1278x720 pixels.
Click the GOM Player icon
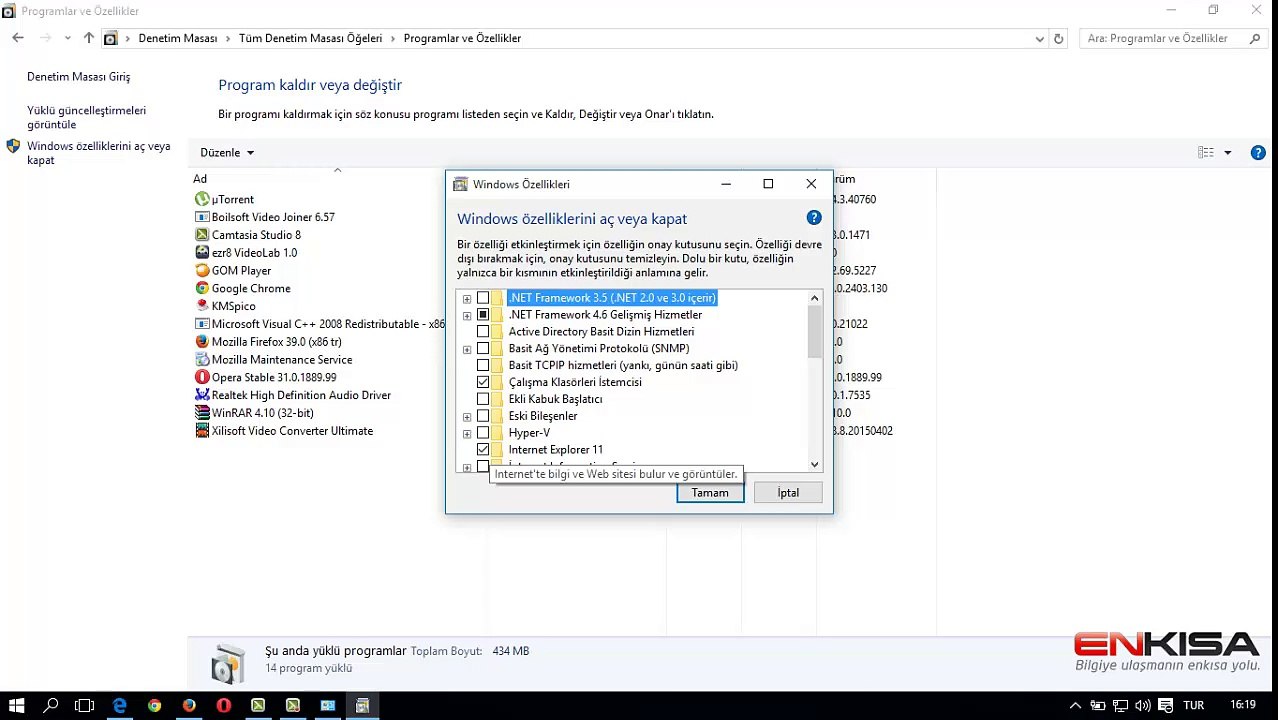point(202,270)
